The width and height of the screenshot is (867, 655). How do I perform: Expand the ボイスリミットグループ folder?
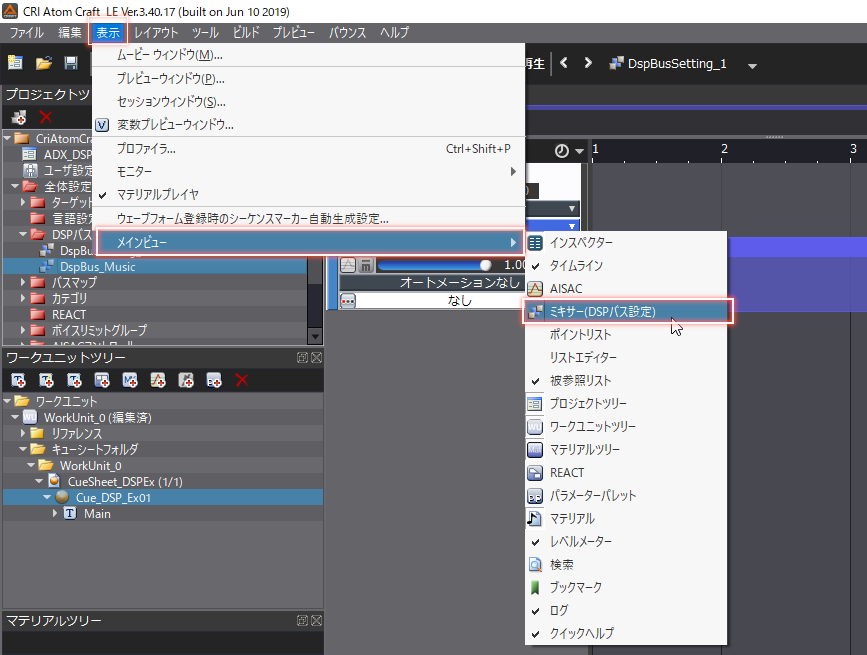[23, 331]
